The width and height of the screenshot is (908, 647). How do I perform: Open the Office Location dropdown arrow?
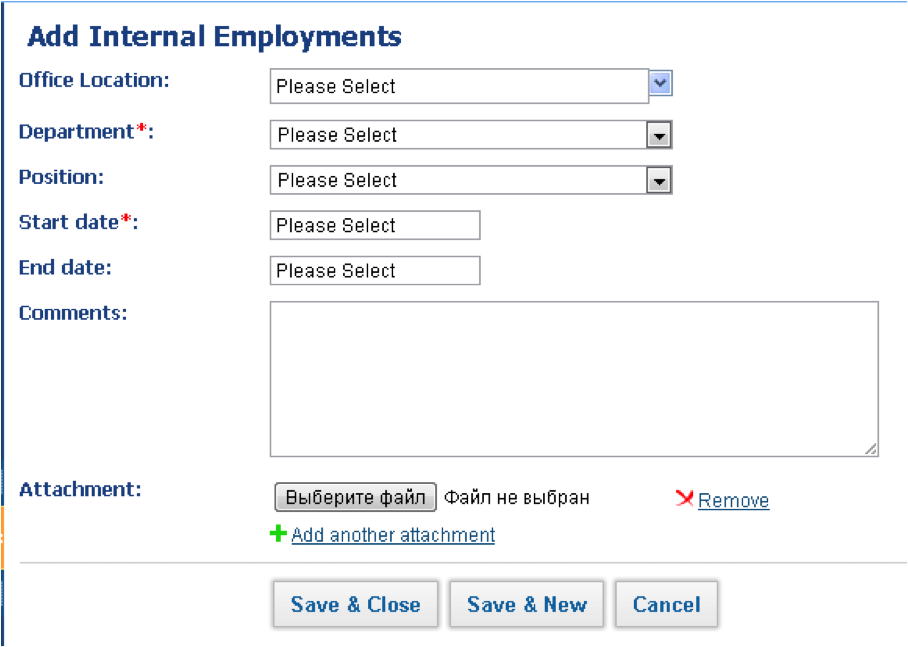[660, 83]
